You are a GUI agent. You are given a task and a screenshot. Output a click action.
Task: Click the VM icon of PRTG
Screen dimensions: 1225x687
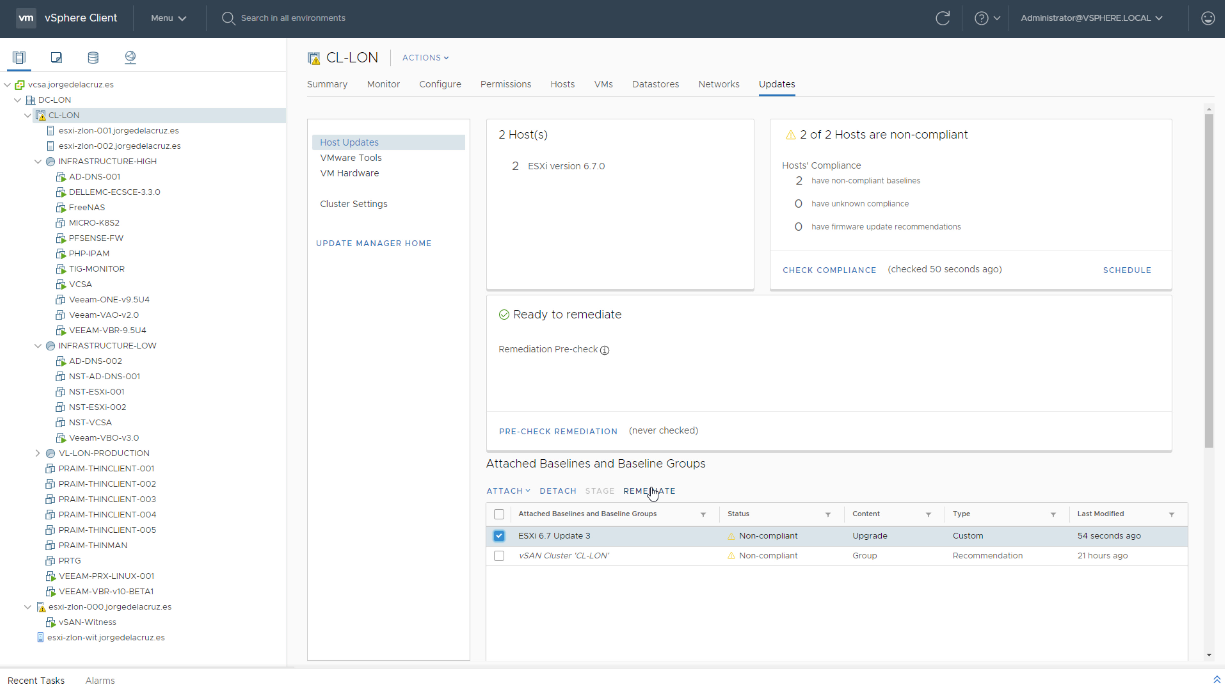click(50, 561)
